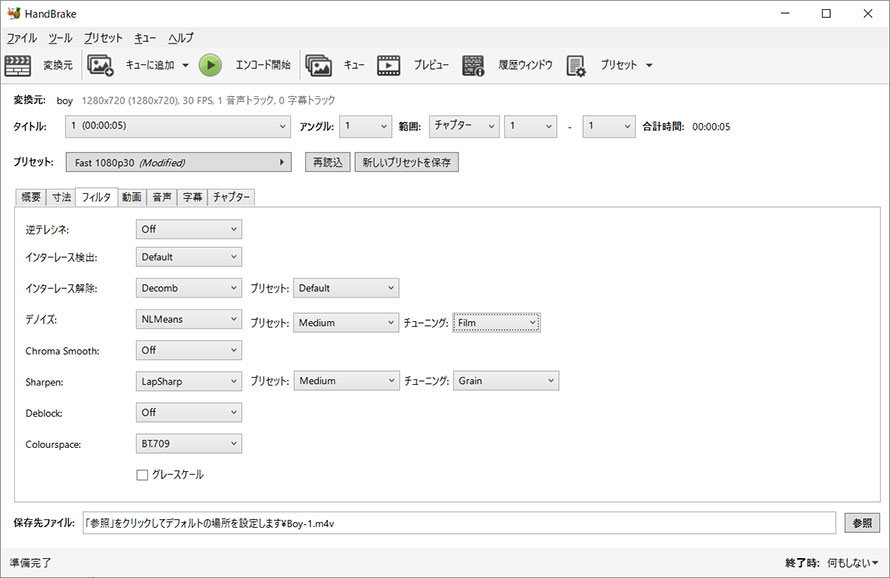Click the 再読込 button
This screenshot has height=578, width=890.
[328, 162]
